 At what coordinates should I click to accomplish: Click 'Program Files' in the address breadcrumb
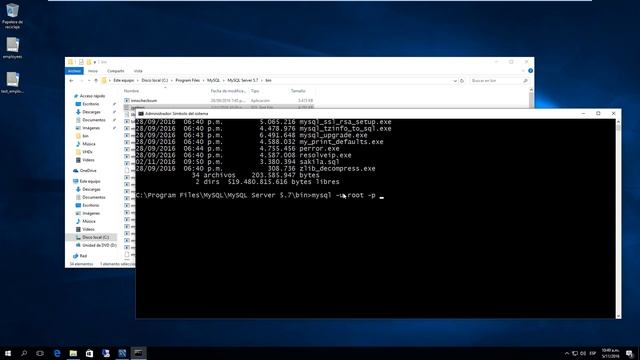[187, 80]
